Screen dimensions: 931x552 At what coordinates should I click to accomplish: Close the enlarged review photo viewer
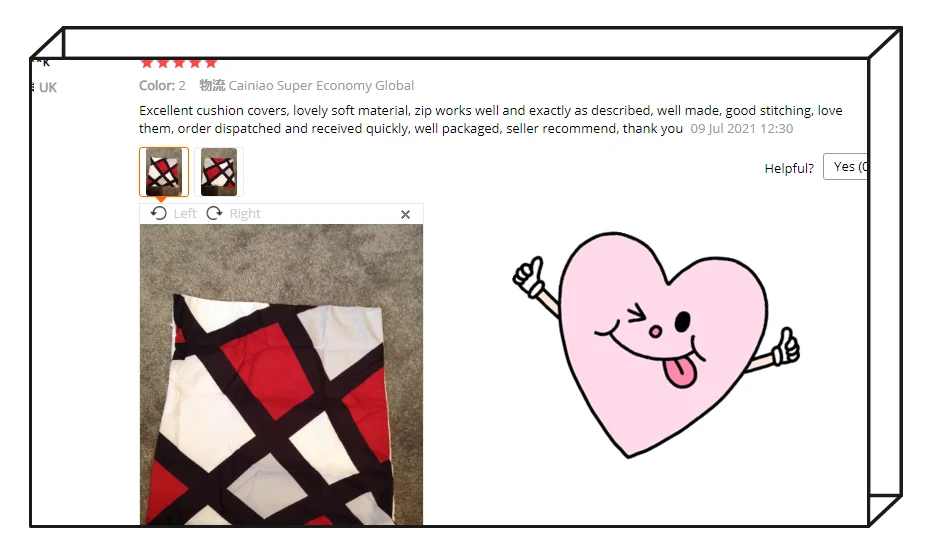tap(406, 214)
